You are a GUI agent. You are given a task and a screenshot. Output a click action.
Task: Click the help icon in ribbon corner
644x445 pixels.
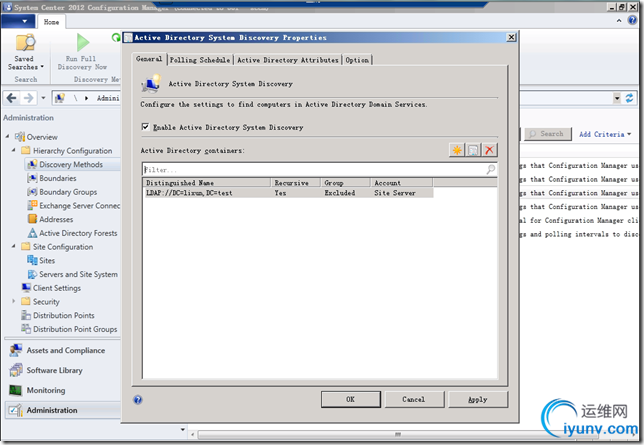pyautogui.click(x=632, y=21)
